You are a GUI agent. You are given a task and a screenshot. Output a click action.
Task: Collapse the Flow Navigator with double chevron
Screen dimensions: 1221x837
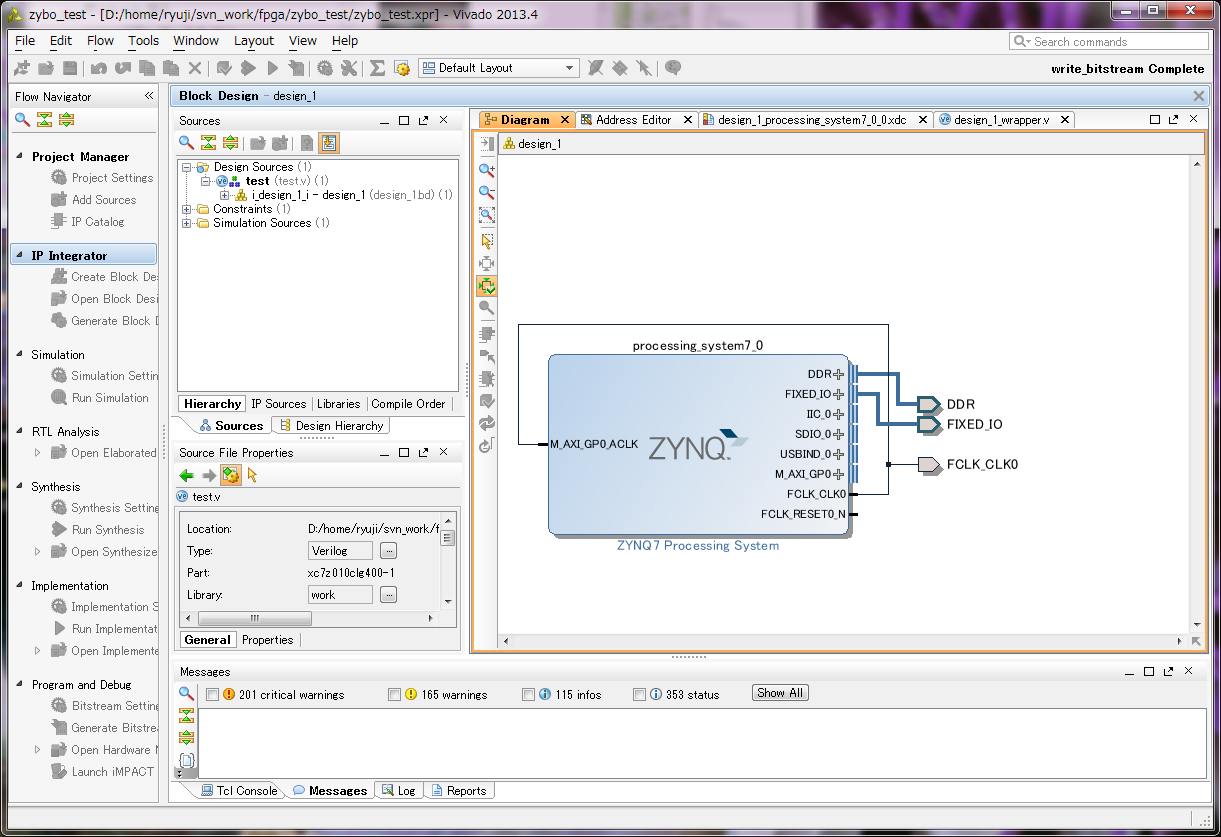click(149, 96)
